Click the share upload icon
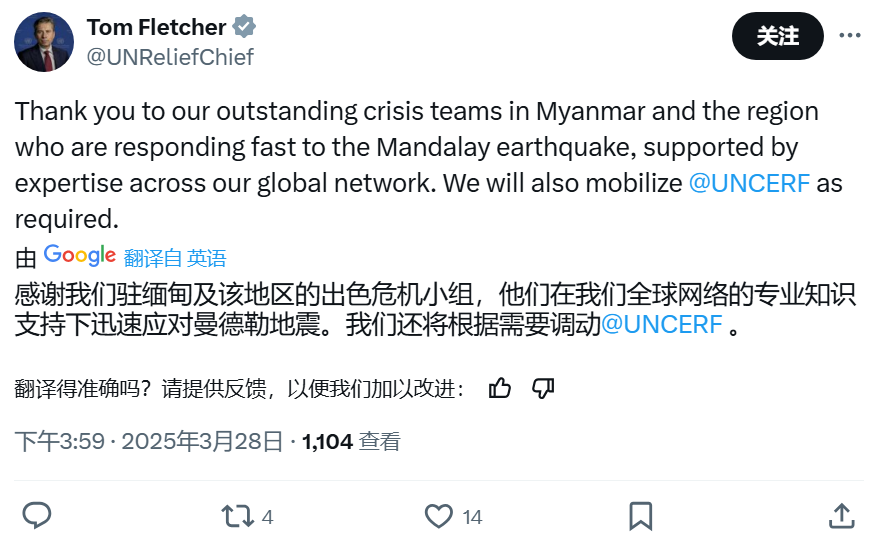The image size is (877, 545). (x=842, y=516)
